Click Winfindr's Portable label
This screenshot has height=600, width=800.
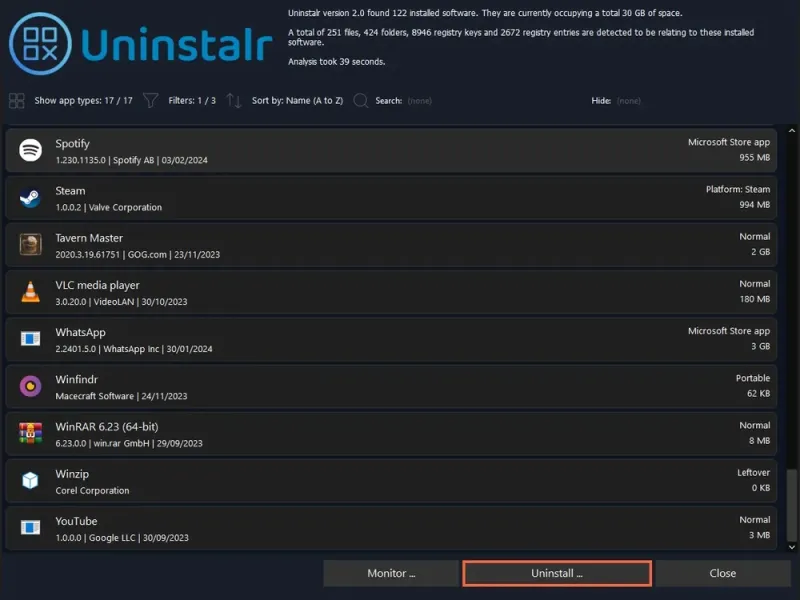753,378
